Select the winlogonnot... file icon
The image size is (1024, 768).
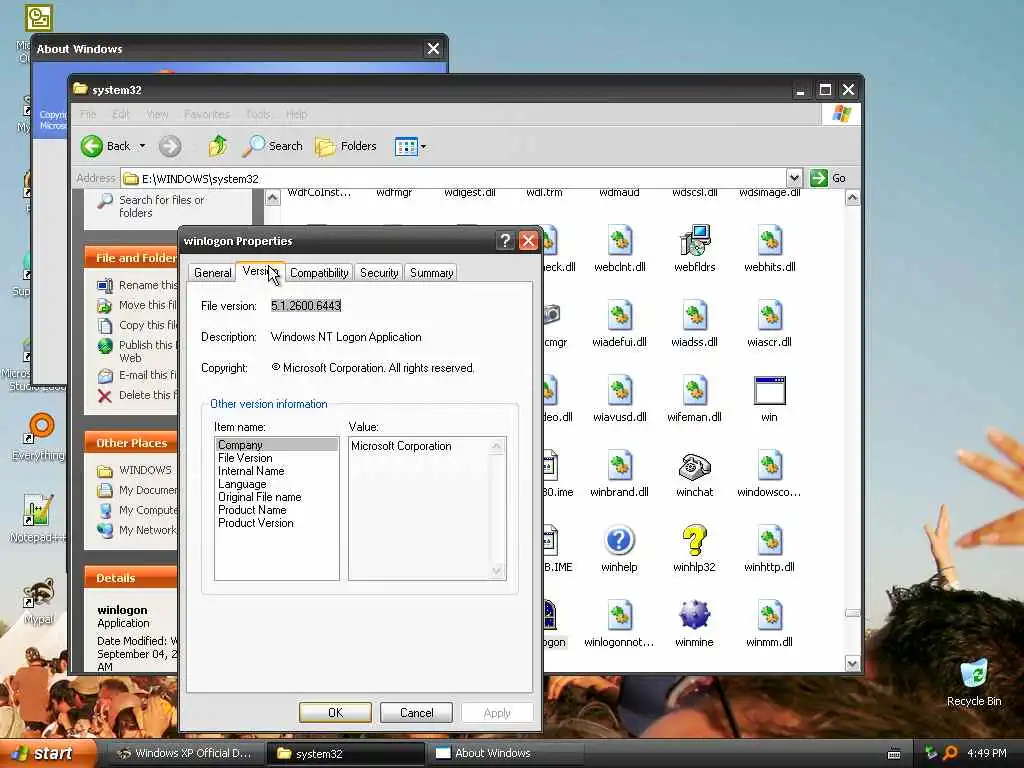[620, 615]
